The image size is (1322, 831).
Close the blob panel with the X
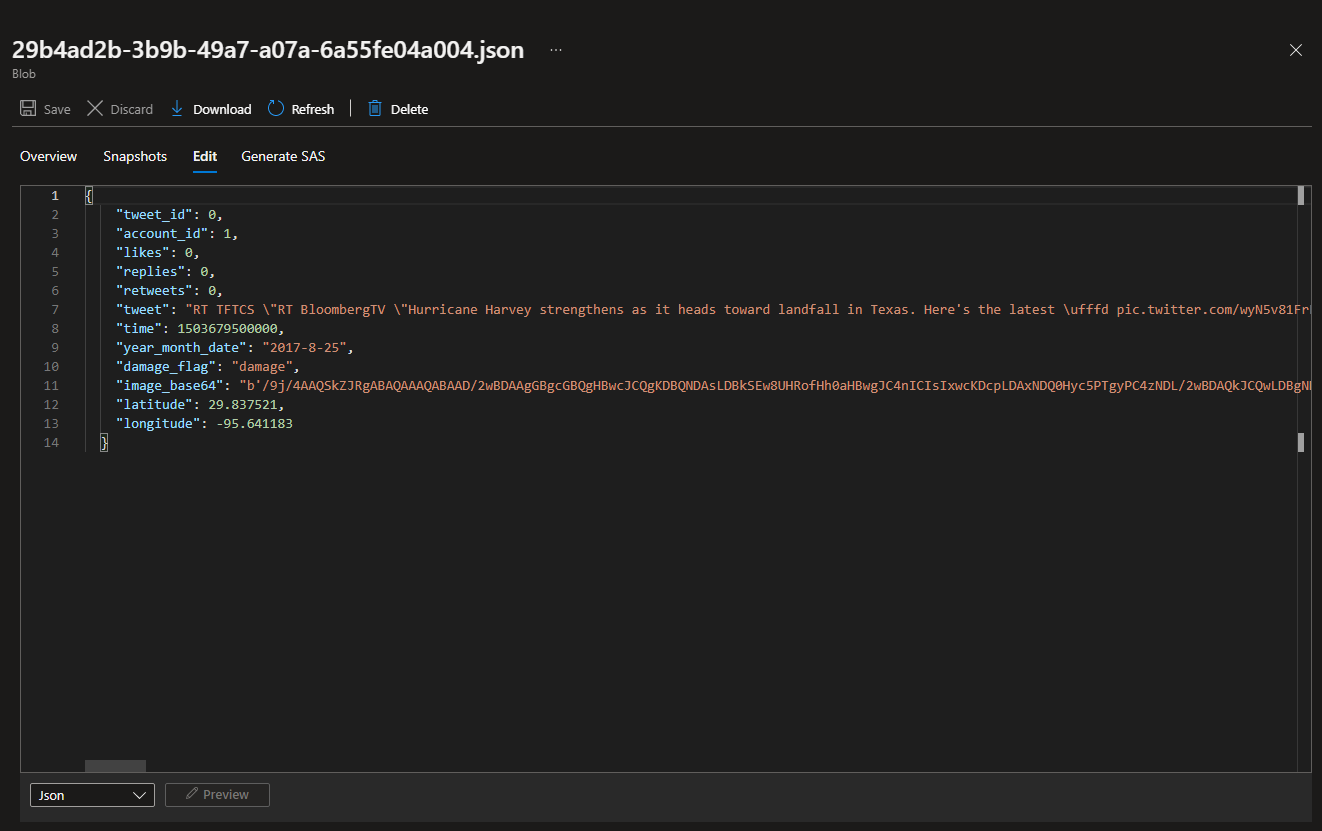(1296, 50)
